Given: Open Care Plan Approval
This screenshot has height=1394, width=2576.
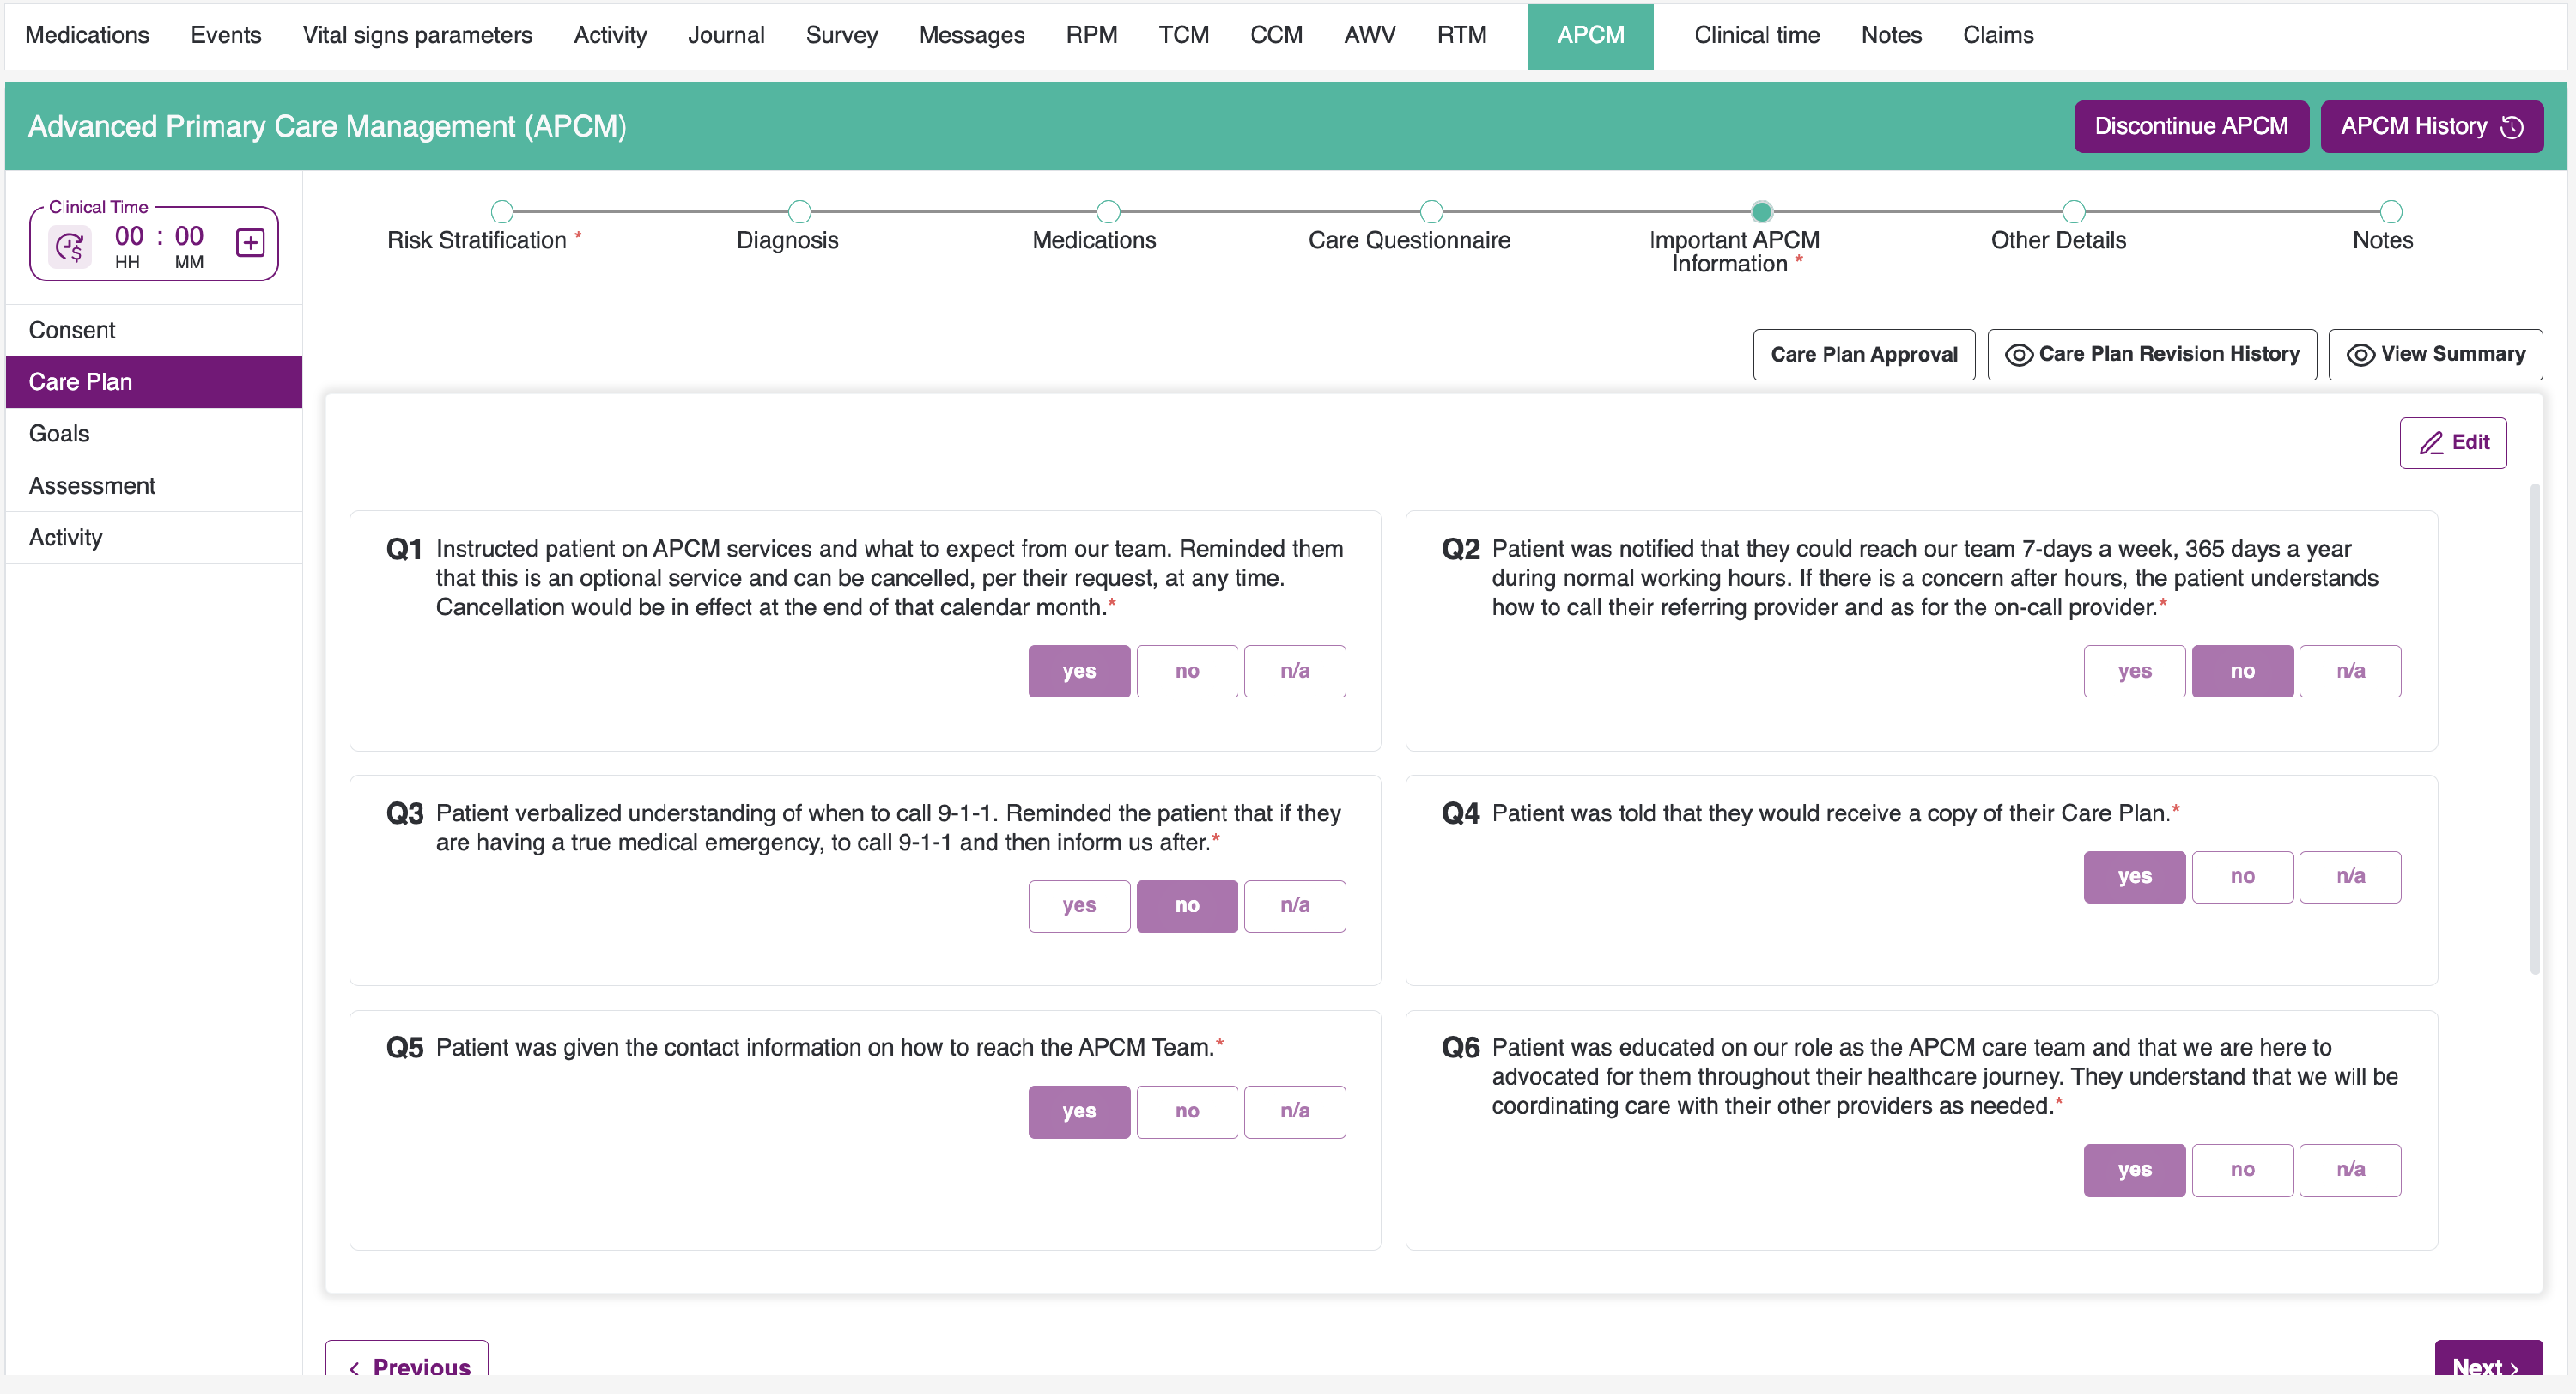Looking at the screenshot, I should pos(1863,355).
